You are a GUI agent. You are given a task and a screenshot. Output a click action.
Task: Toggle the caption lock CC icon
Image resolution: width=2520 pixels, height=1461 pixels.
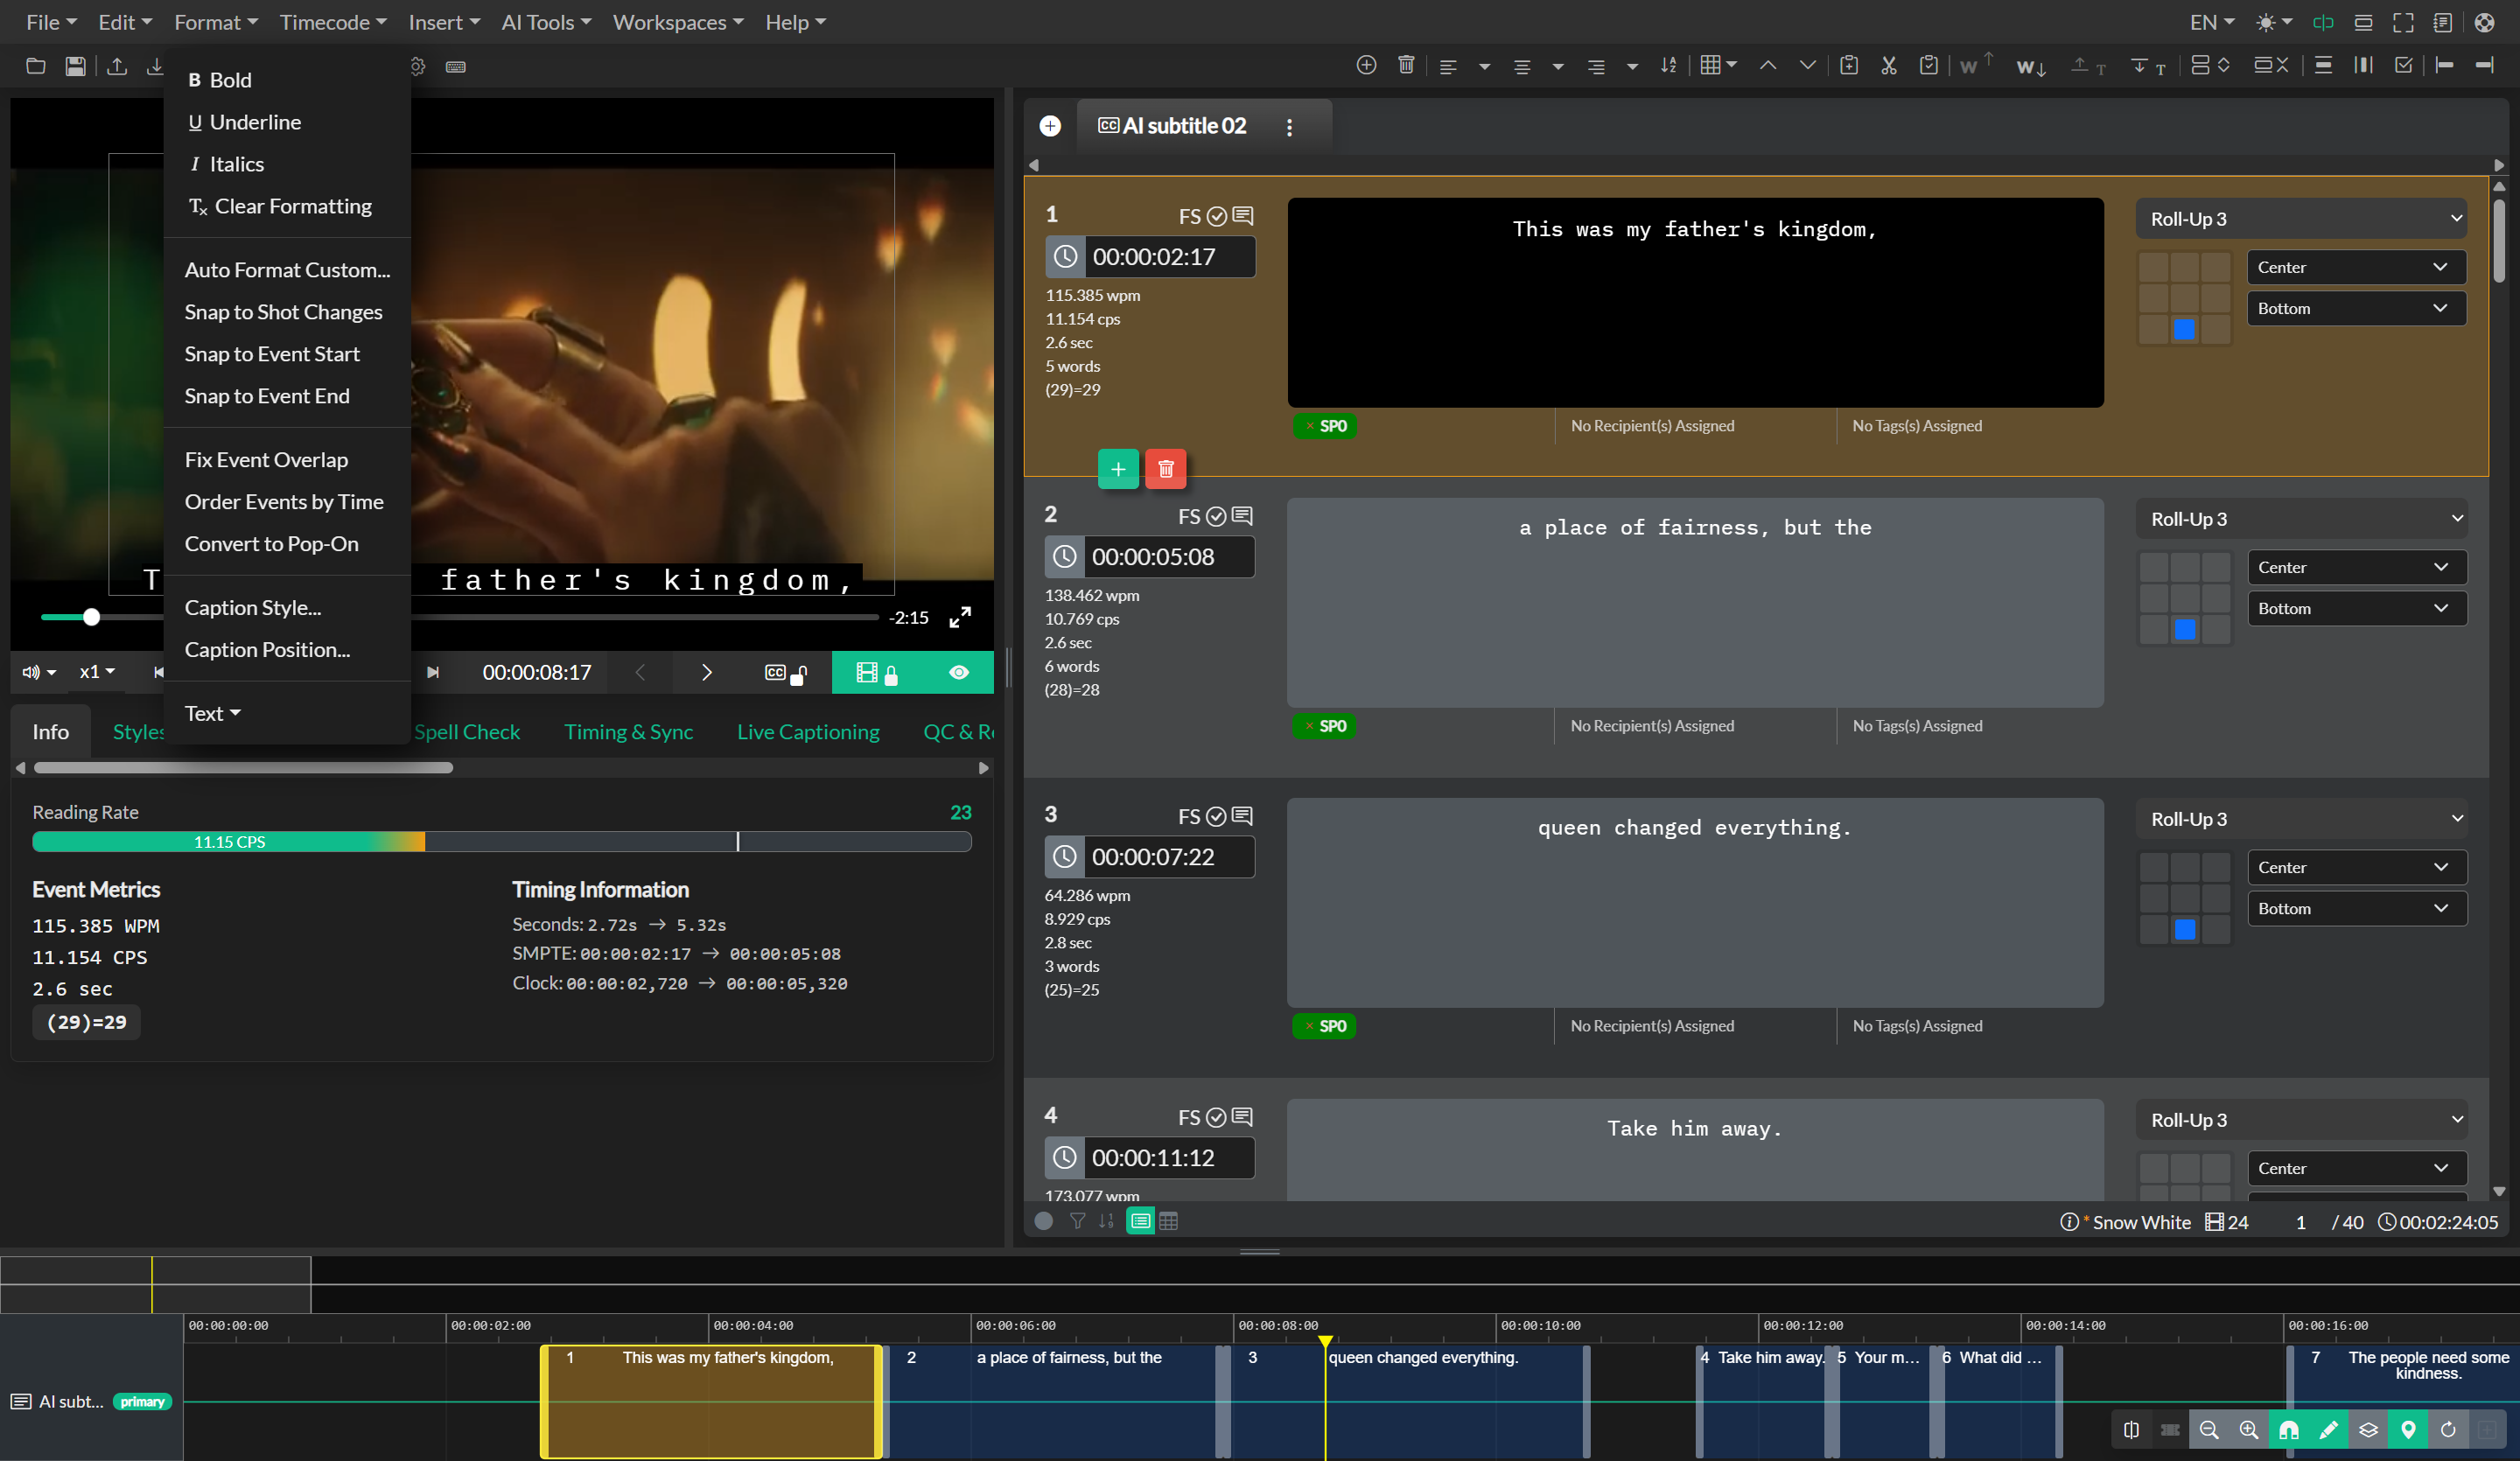pyautogui.click(x=786, y=673)
